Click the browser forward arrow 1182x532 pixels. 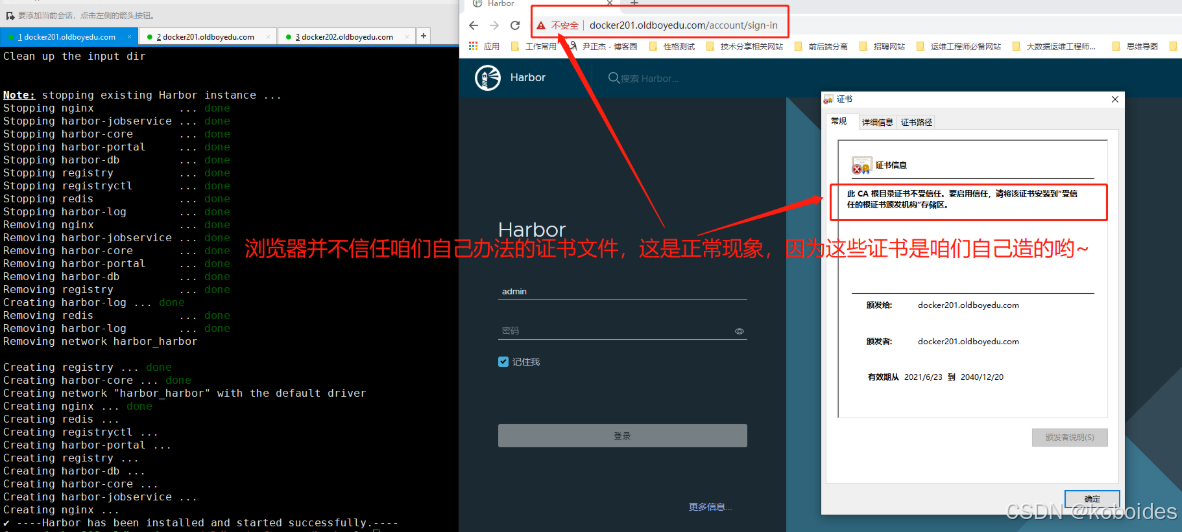(494, 25)
